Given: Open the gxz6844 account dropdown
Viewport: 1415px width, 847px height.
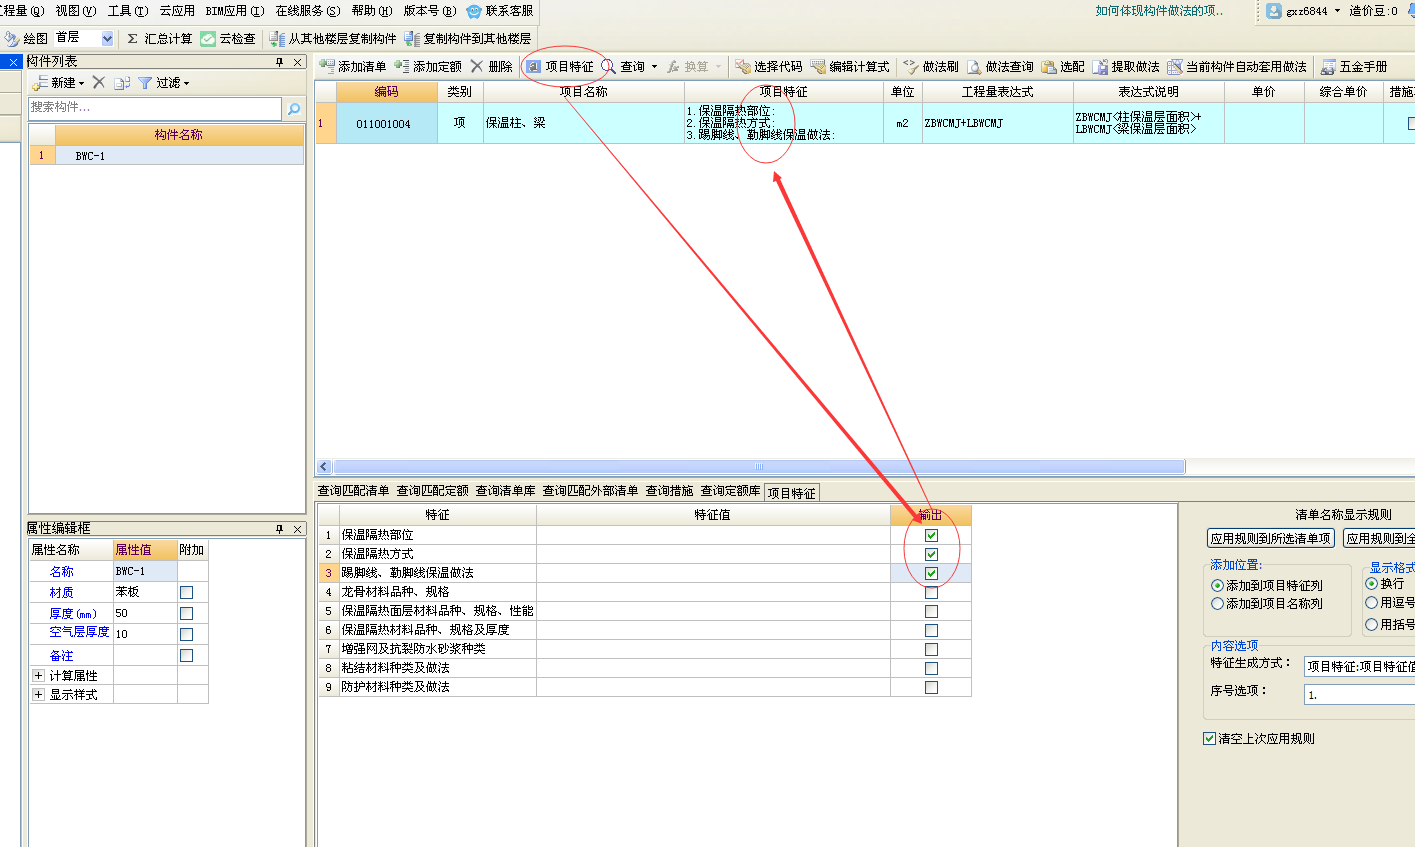Looking at the screenshot, I should click(1337, 11).
